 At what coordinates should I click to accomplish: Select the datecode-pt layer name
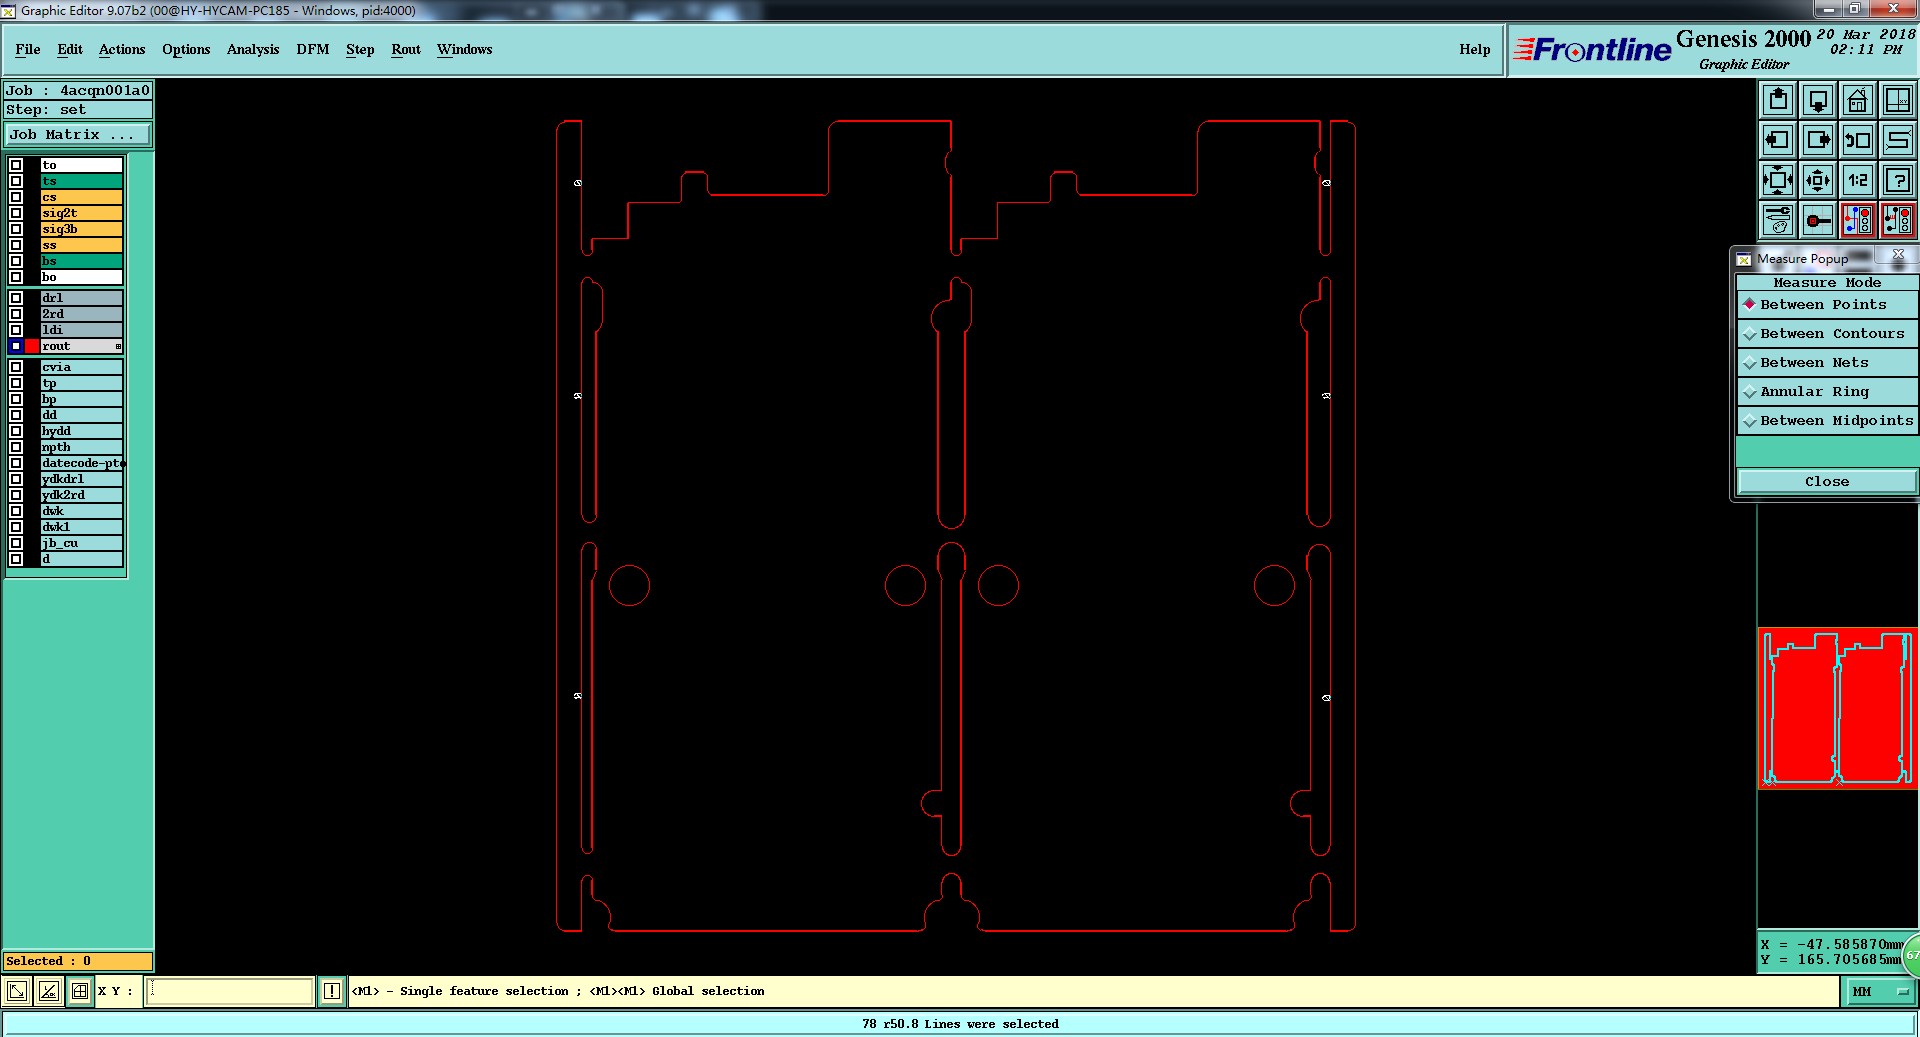(x=81, y=463)
